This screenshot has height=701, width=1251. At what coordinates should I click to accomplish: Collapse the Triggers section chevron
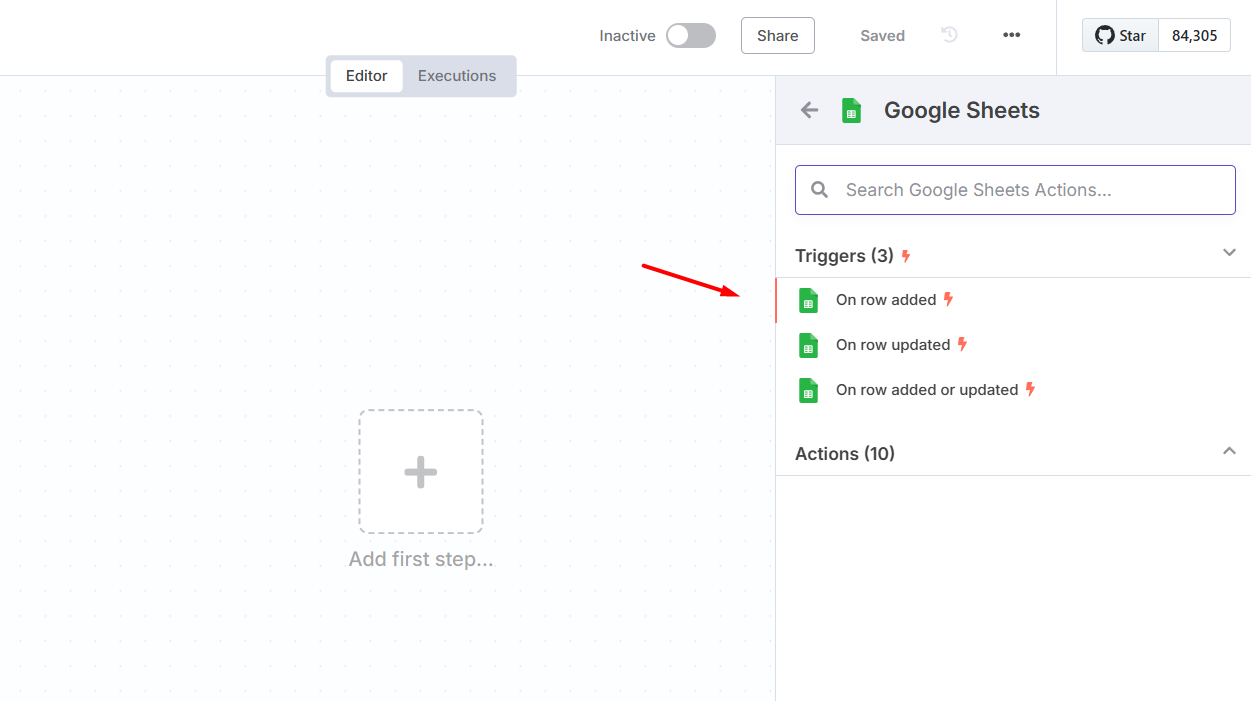(1229, 253)
